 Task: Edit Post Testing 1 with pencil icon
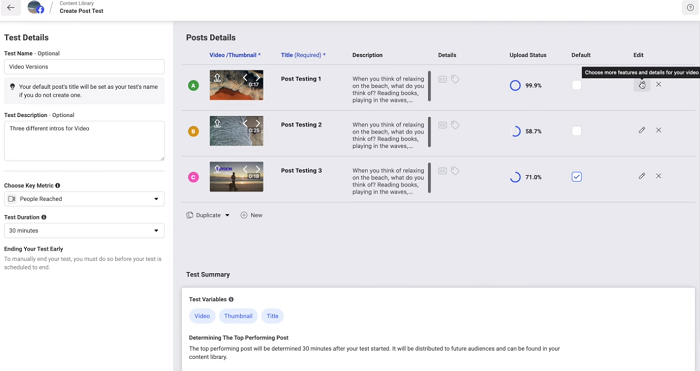coord(642,85)
